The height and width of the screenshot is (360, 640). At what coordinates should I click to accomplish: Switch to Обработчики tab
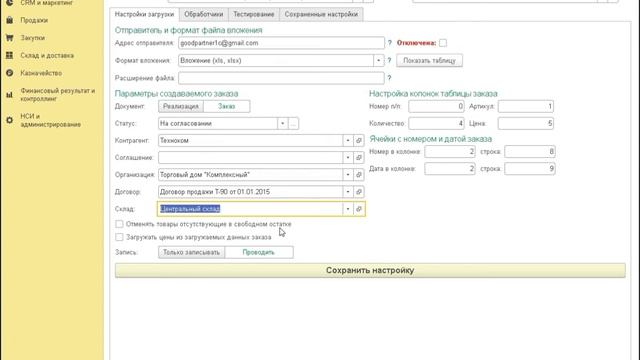tap(204, 14)
